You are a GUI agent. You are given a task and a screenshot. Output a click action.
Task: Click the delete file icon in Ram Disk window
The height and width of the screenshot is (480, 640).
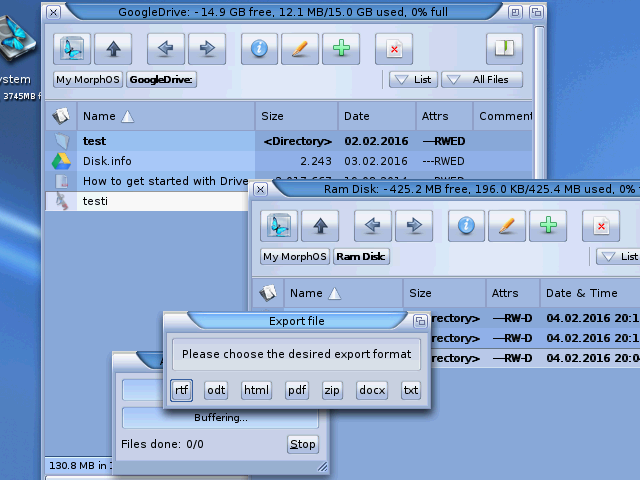[x=601, y=226]
